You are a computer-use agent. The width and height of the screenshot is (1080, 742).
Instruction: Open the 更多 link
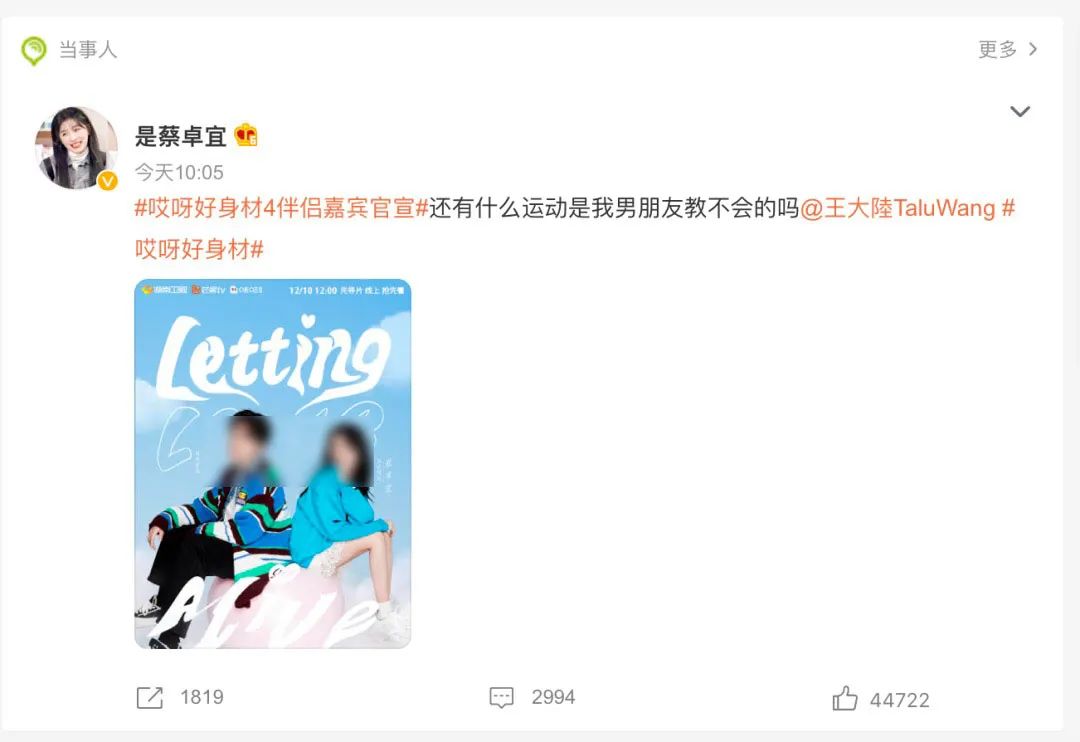[997, 49]
